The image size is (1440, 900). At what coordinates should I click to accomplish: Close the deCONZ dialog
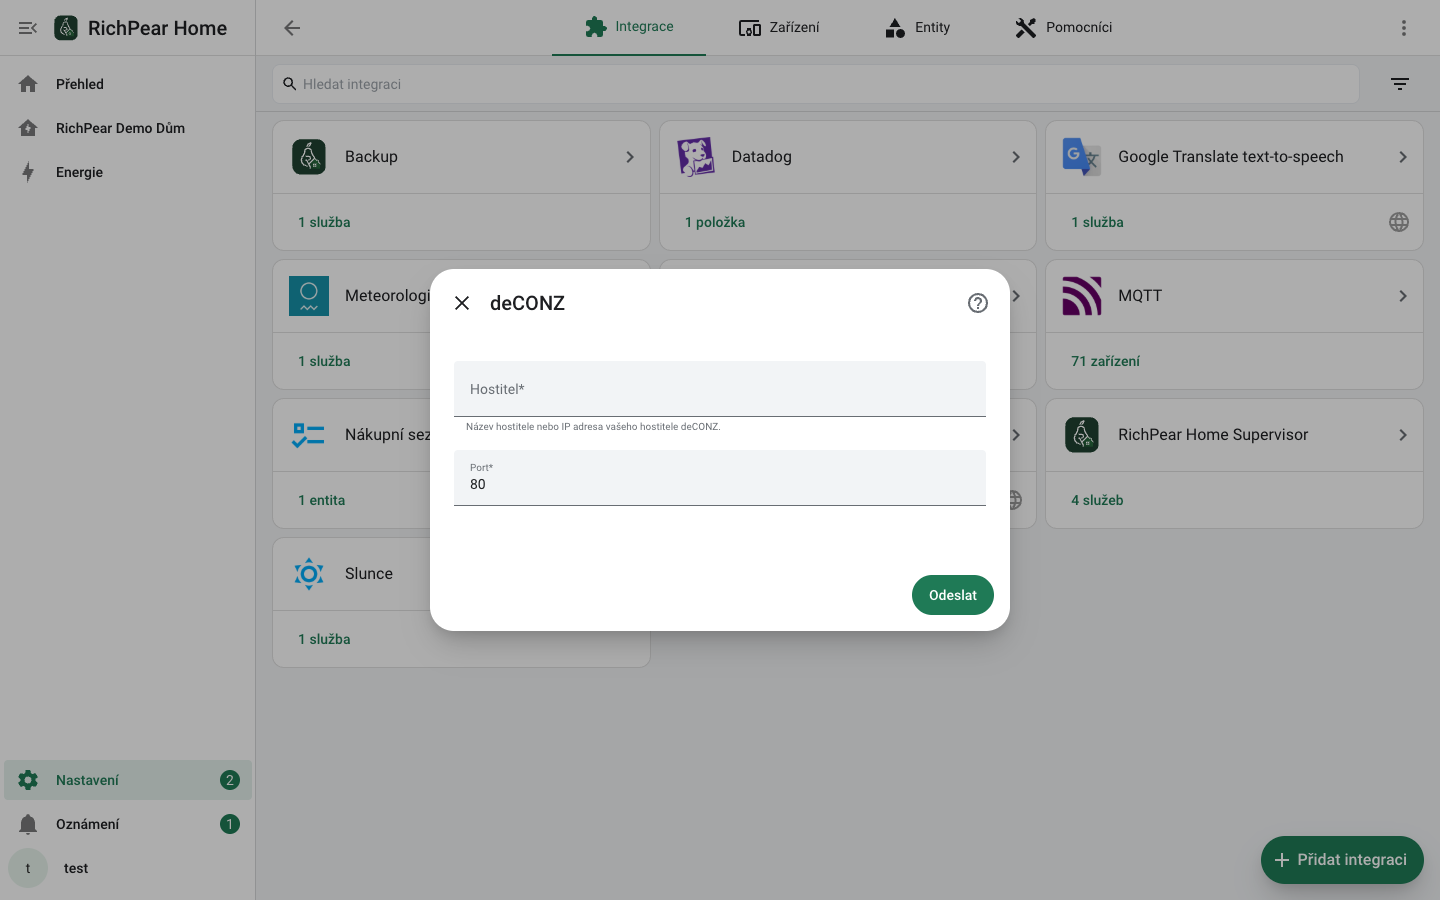click(x=462, y=303)
